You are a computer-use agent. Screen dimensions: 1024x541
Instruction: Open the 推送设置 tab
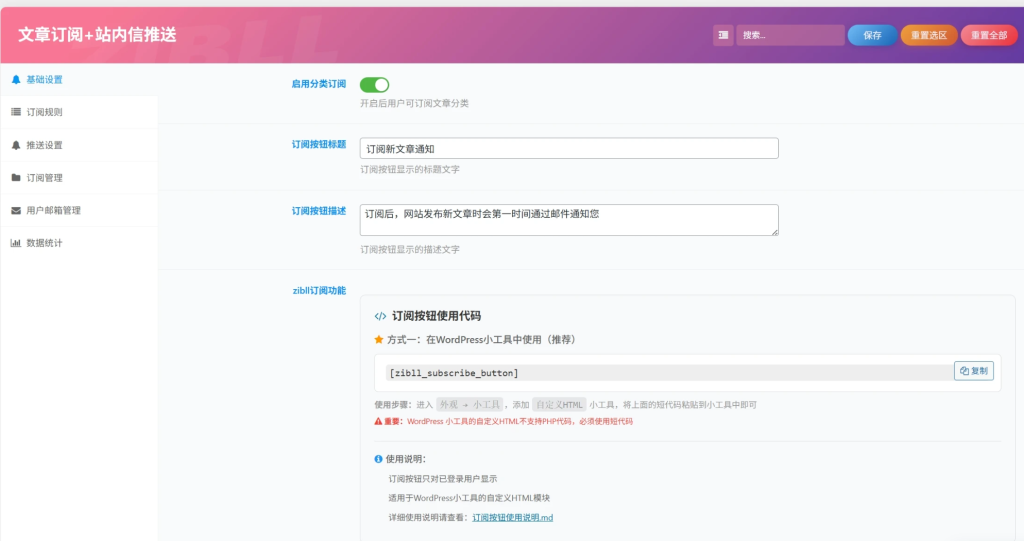(79, 145)
